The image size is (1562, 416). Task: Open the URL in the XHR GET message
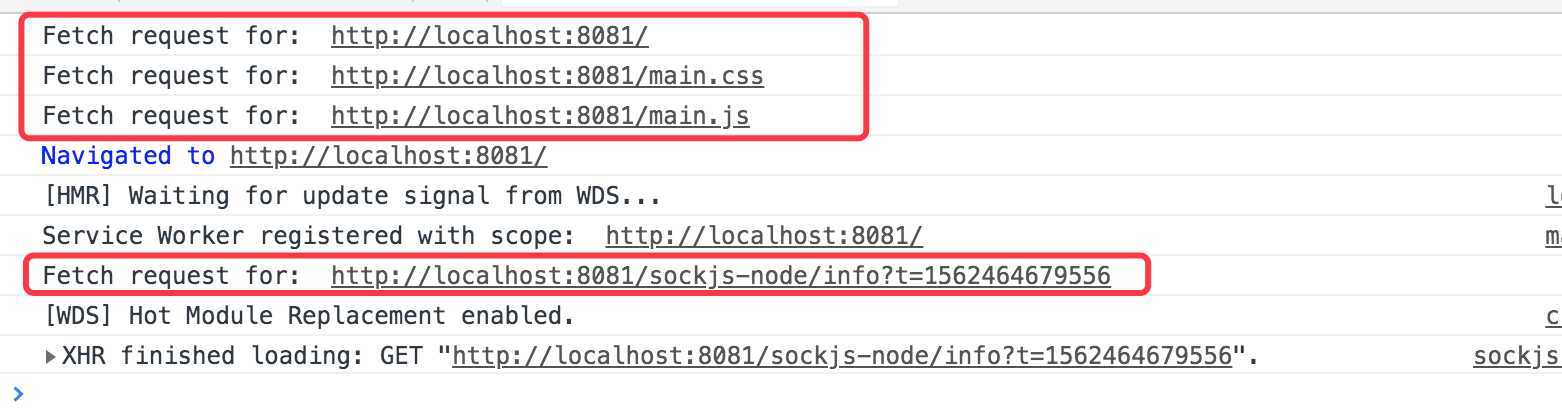tap(842, 356)
